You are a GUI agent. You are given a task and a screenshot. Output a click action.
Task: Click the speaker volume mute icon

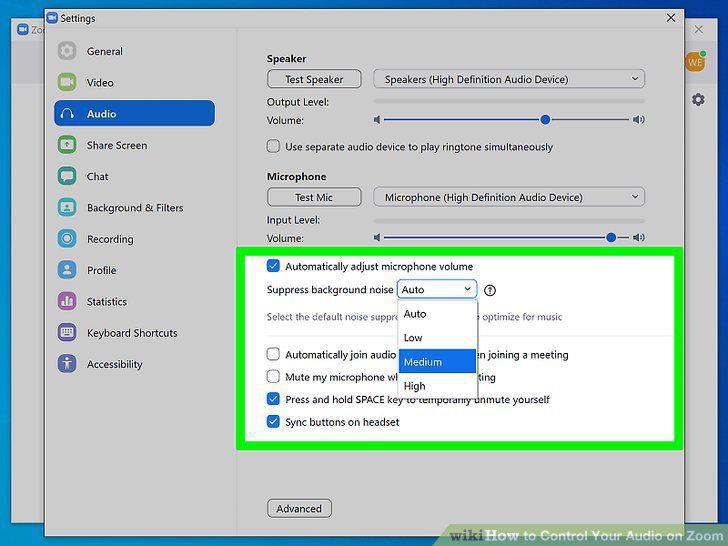point(377,120)
